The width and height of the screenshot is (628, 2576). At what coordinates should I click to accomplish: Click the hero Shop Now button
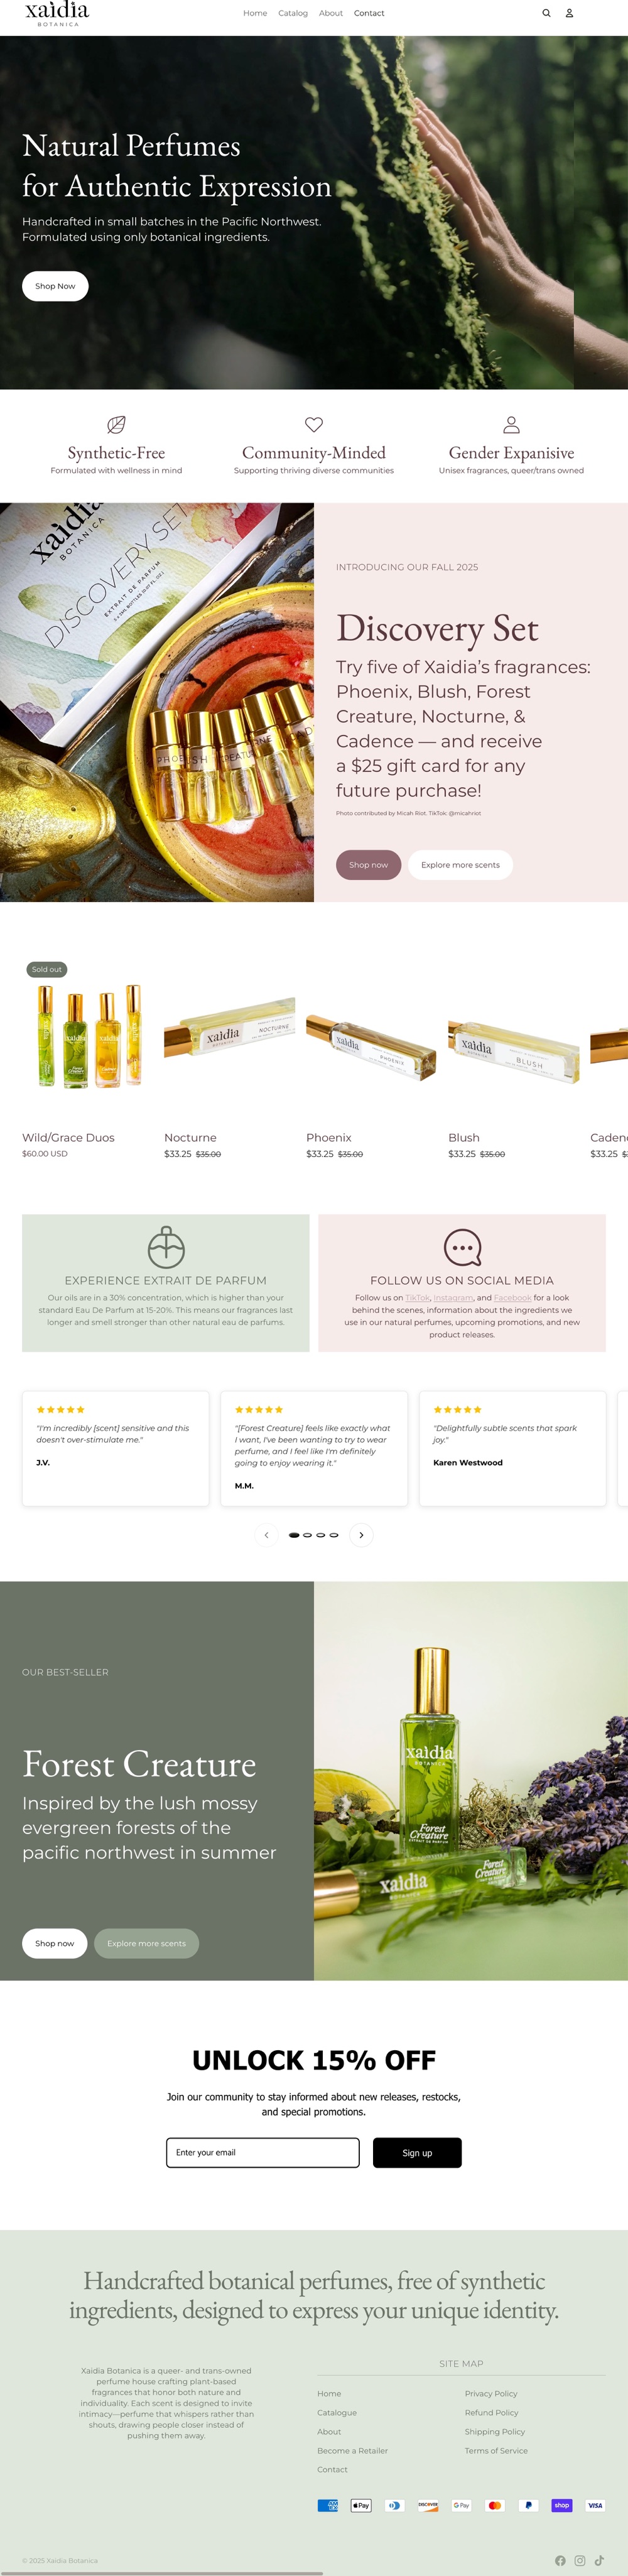[x=55, y=286]
